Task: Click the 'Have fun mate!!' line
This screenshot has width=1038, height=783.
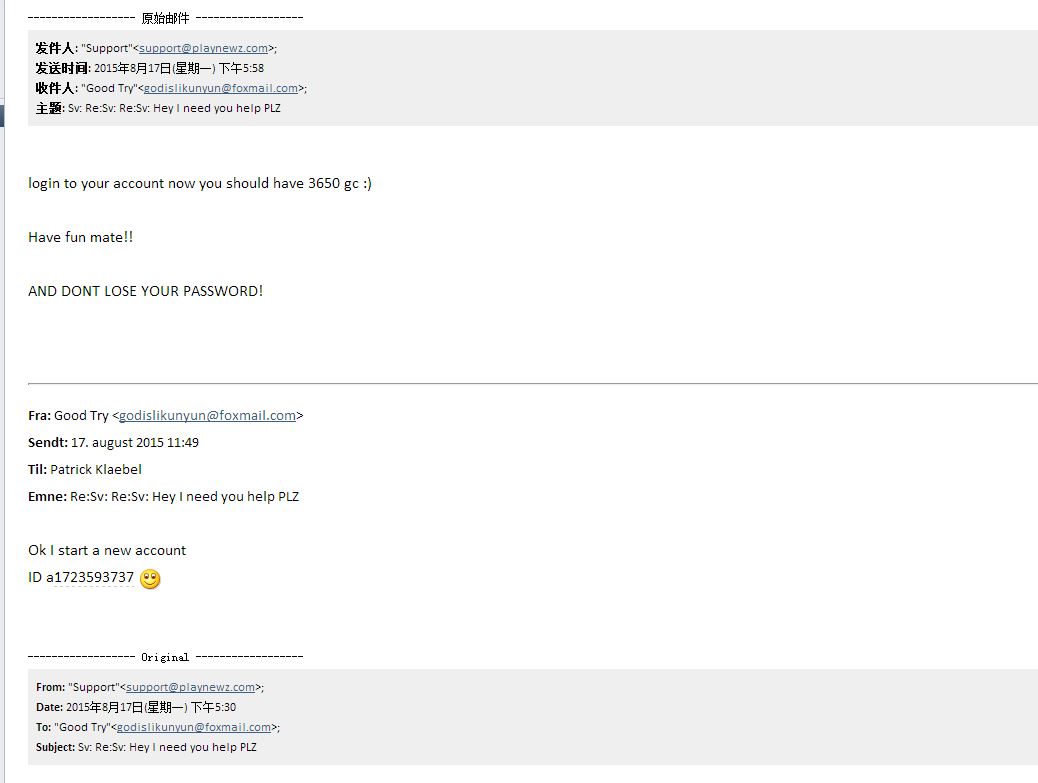Action: click(81, 237)
